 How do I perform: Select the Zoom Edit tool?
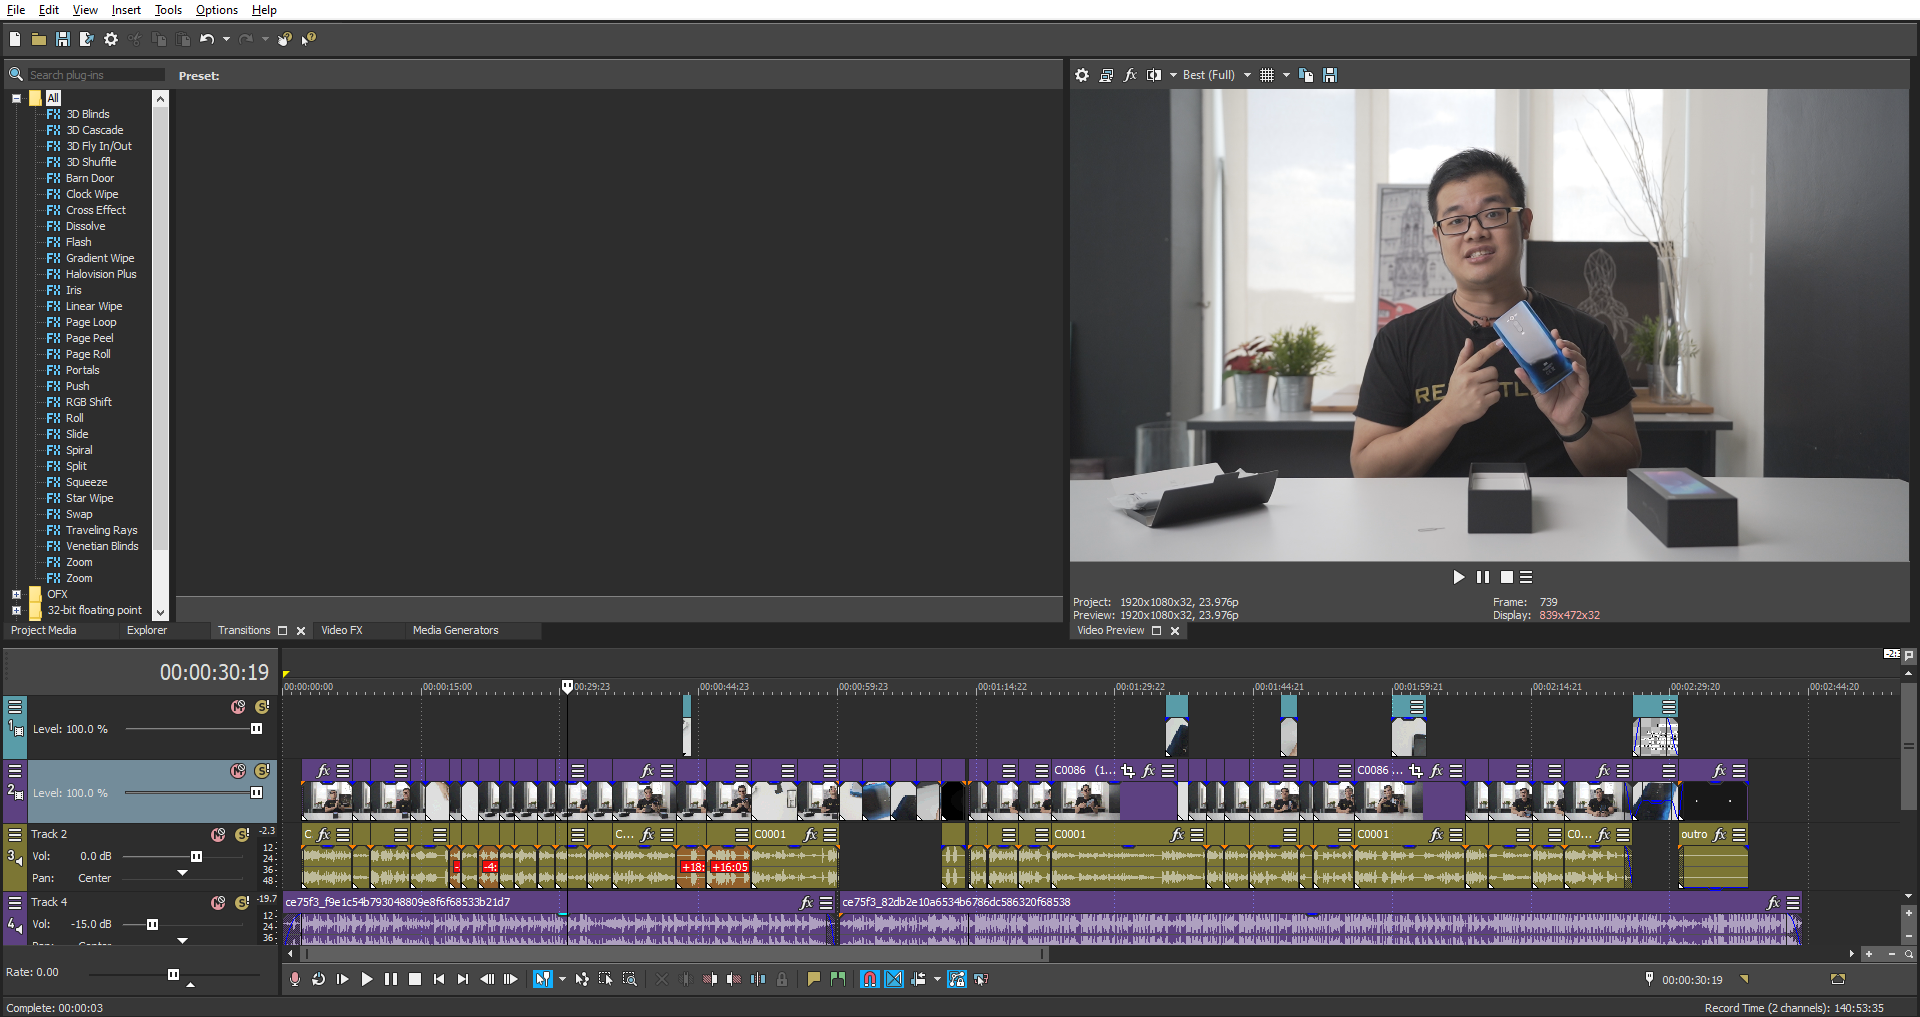[629, 979]
